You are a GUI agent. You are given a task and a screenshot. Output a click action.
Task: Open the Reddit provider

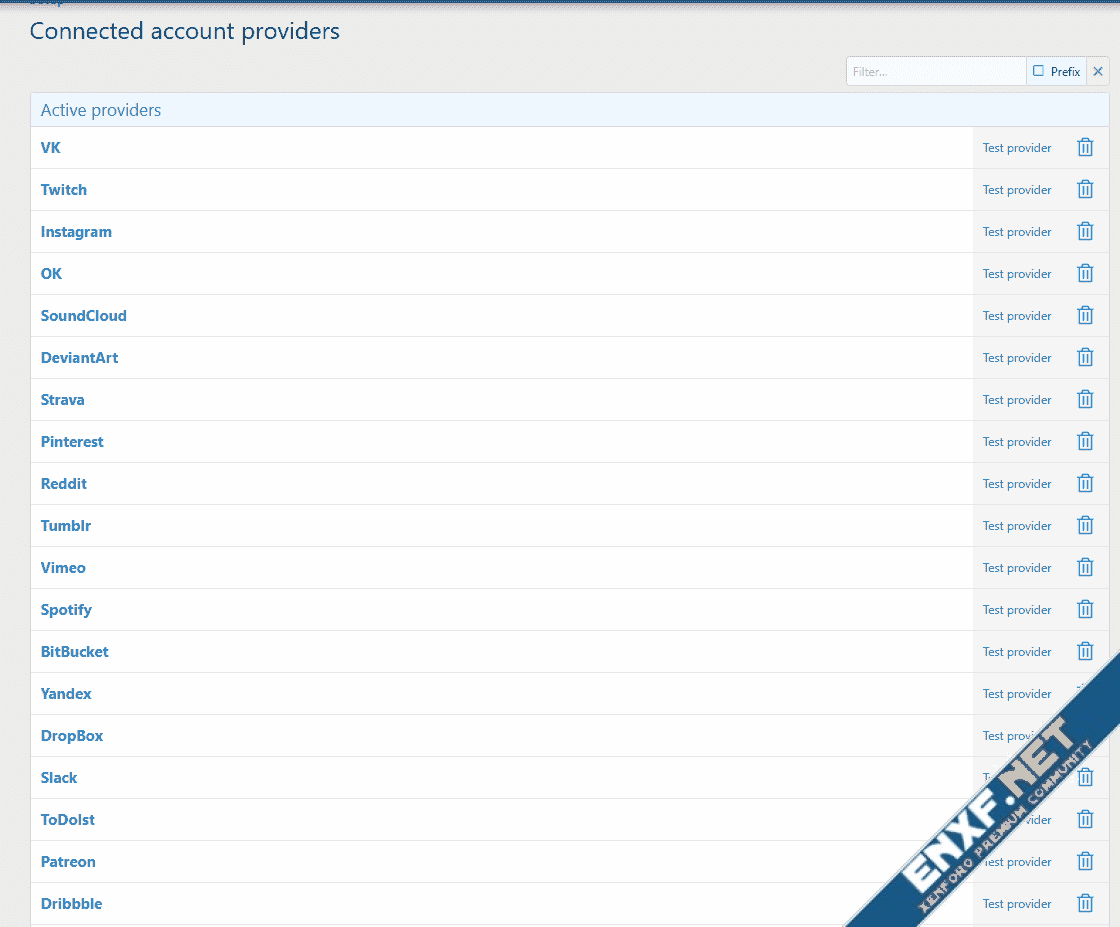64,483
